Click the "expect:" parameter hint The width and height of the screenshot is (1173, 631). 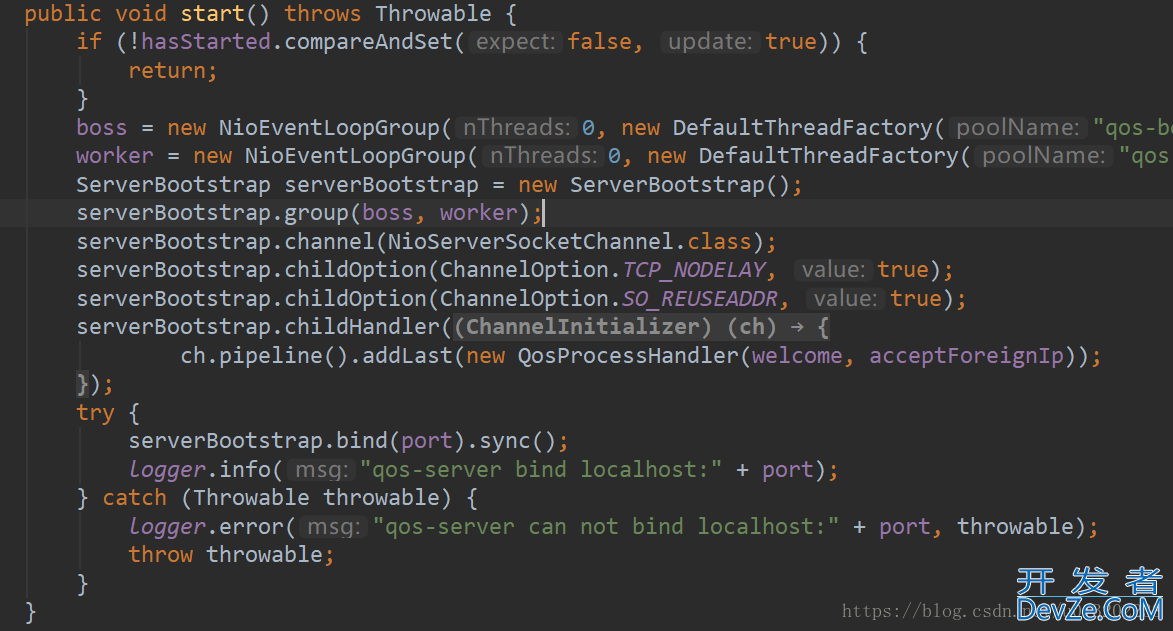point(515,42)
